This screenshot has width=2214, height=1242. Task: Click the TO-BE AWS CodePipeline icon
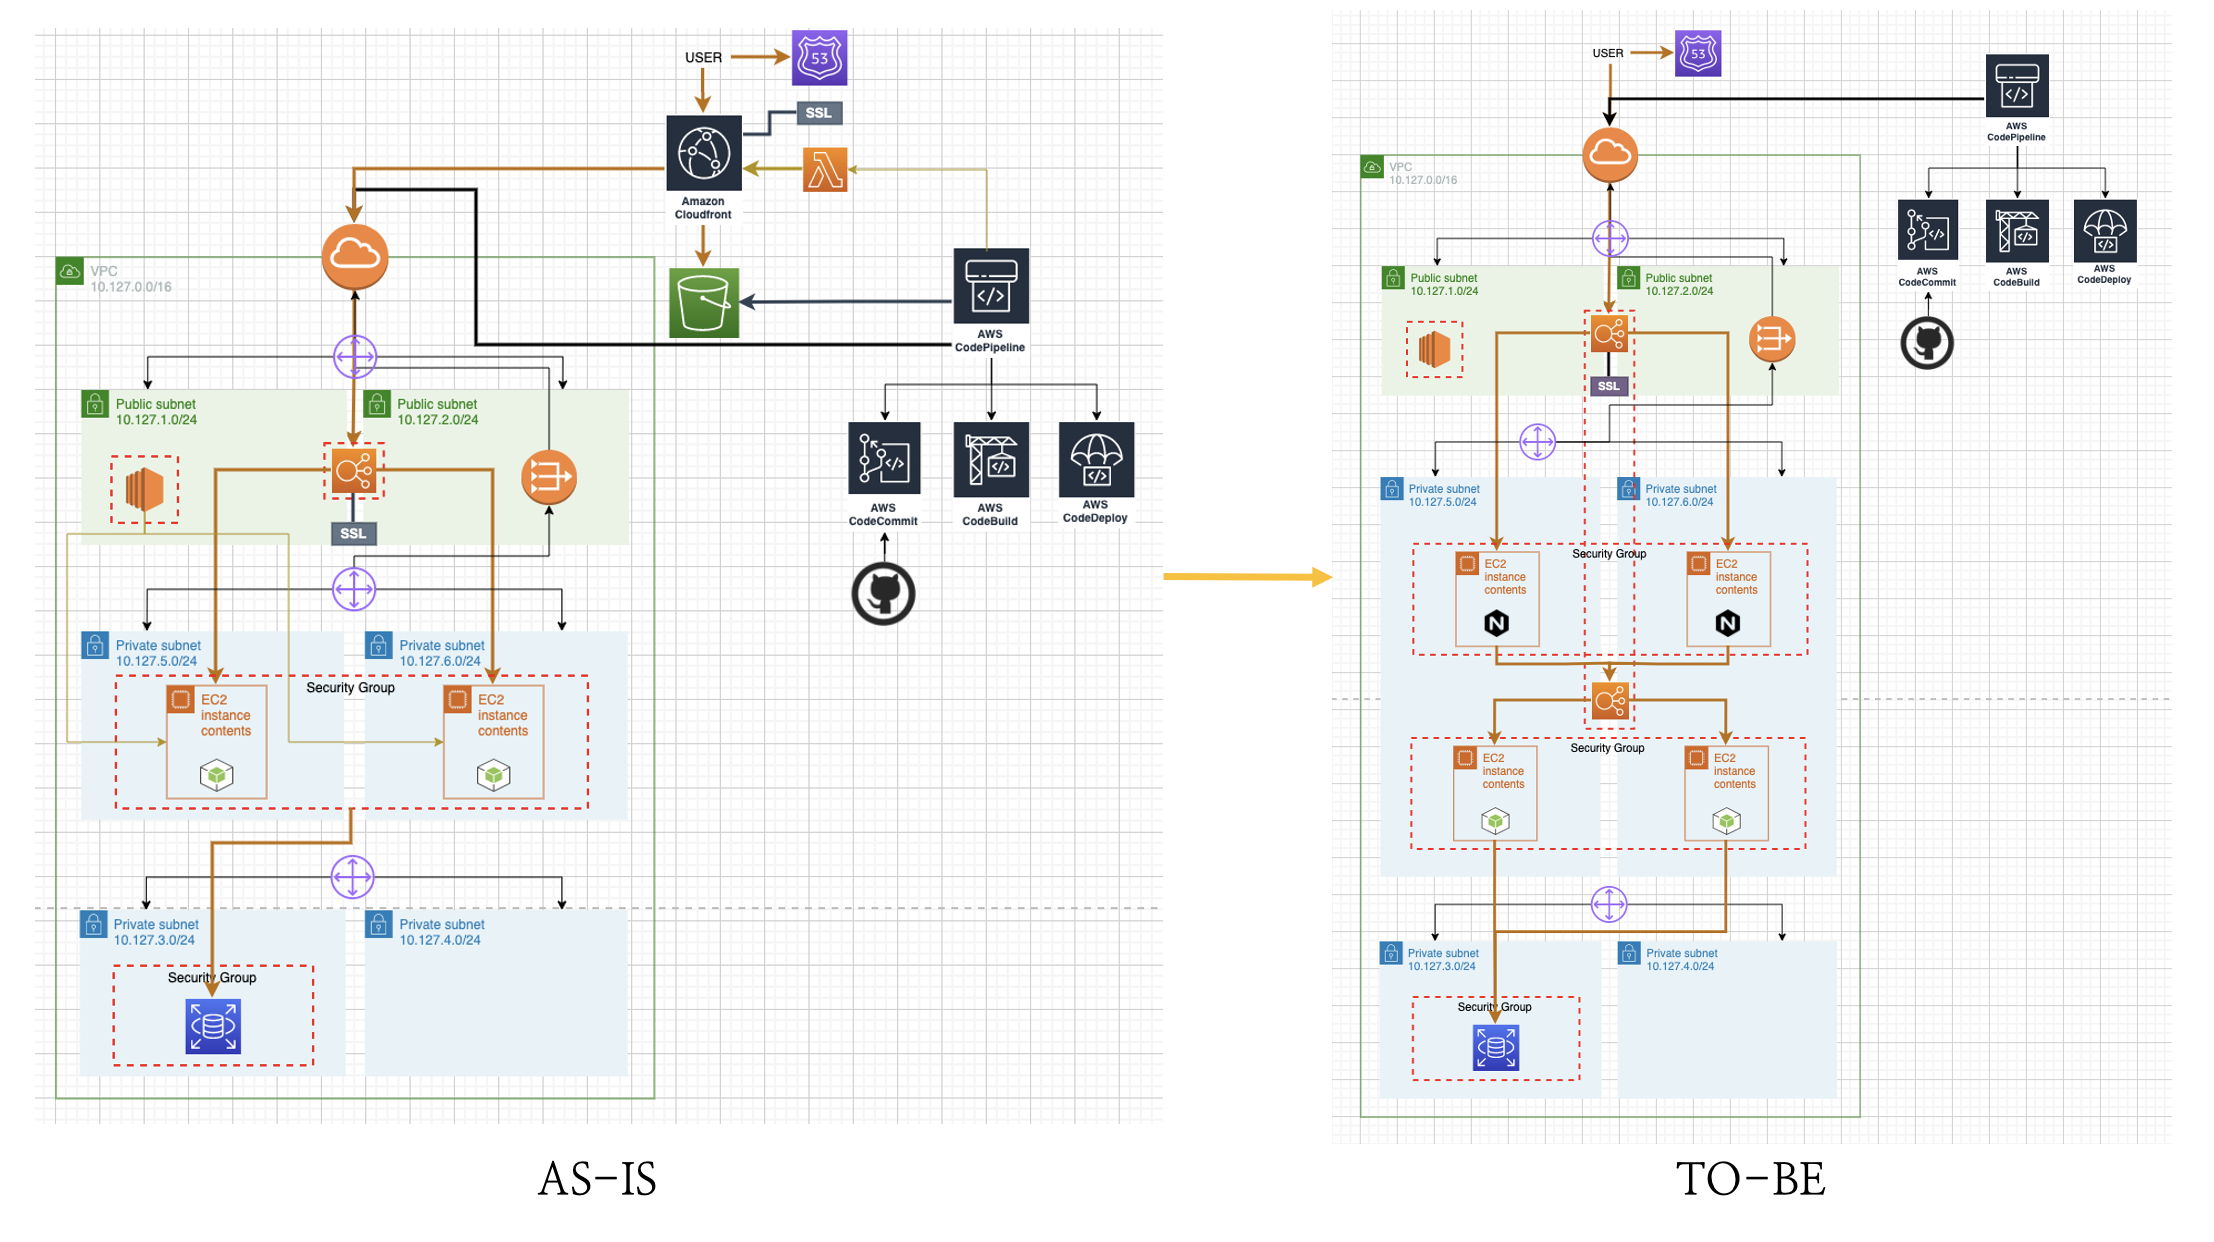[2016, 86]
